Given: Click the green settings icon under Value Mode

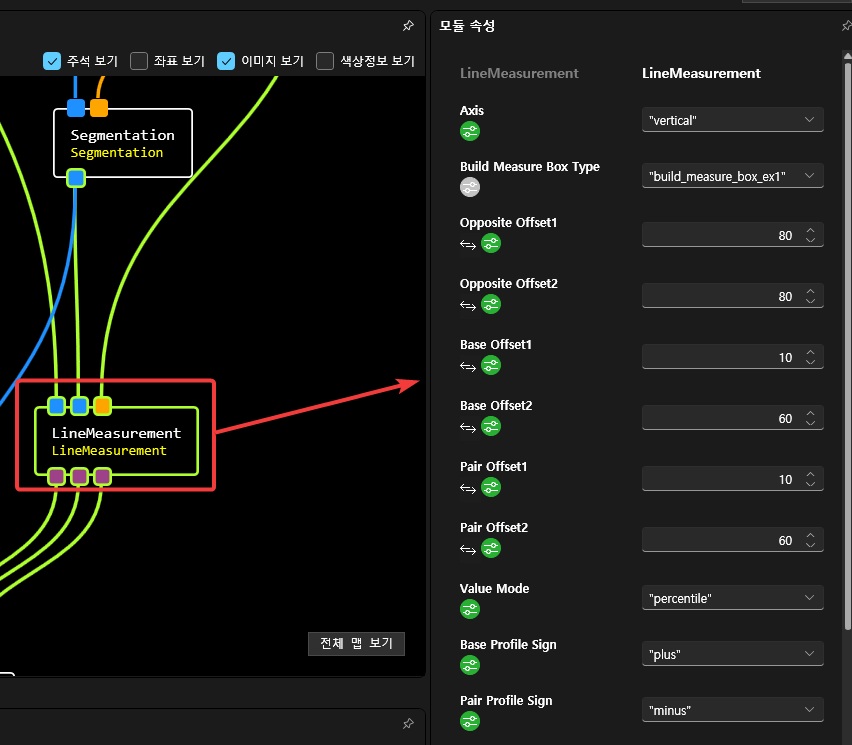Looking at the screenshot, I should pyautogui.click(x=470, y=609).
